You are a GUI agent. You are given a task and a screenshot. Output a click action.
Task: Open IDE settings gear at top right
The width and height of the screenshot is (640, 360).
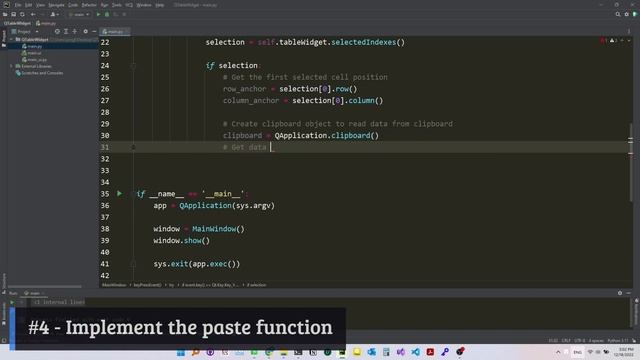[627, 14]
